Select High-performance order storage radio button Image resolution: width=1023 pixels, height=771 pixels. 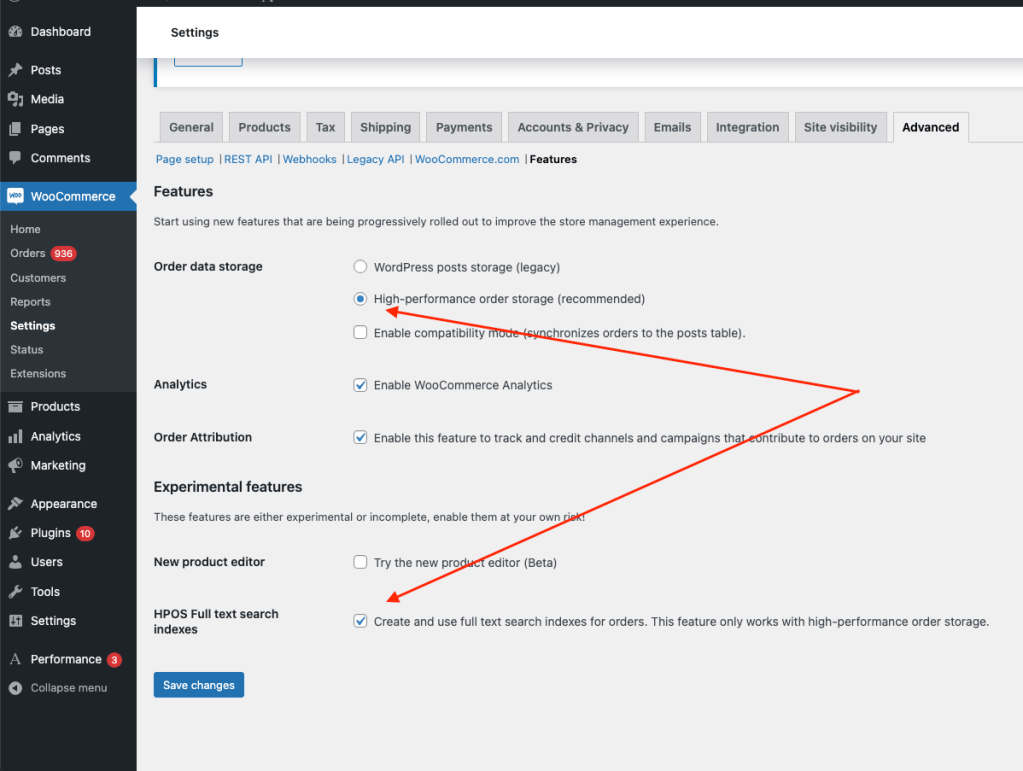pos(360,299)
